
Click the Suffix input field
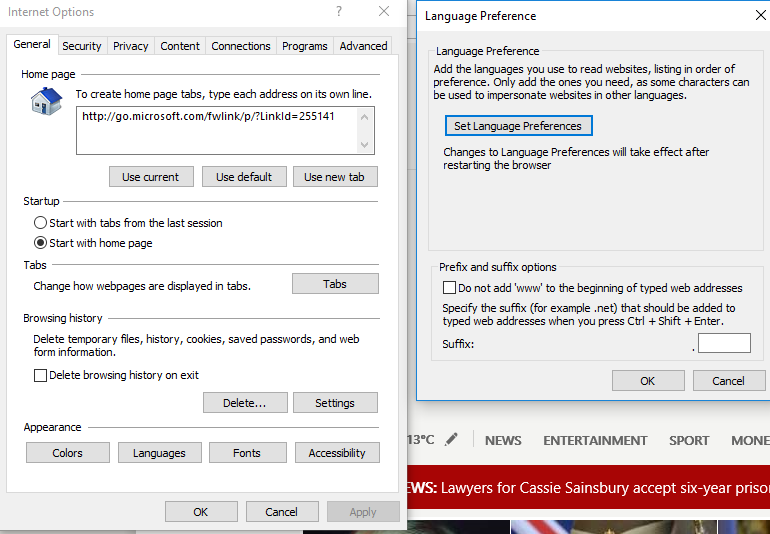coord(724,343)
